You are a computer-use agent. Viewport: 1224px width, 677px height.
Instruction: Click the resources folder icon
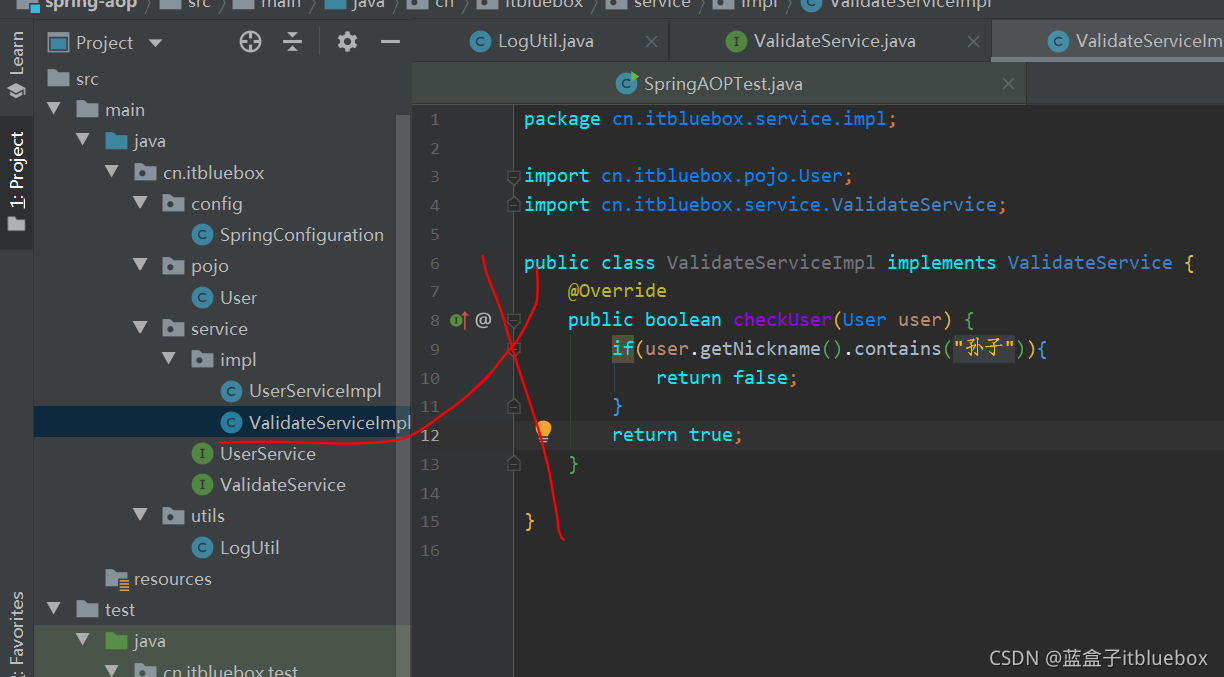coord(116,578)
